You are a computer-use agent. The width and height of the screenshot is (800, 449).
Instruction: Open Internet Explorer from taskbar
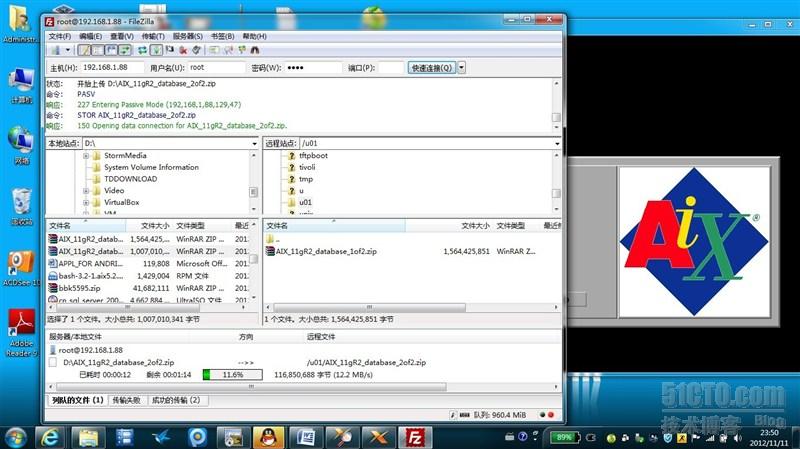[x=50, y=437]
